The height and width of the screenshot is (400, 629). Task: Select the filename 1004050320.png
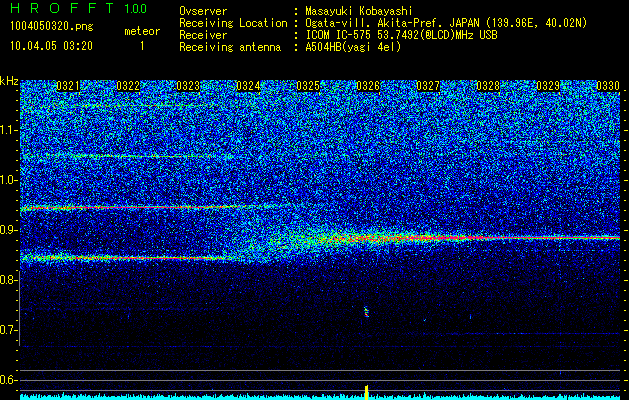pyautogui.click(x=52, y=26)
